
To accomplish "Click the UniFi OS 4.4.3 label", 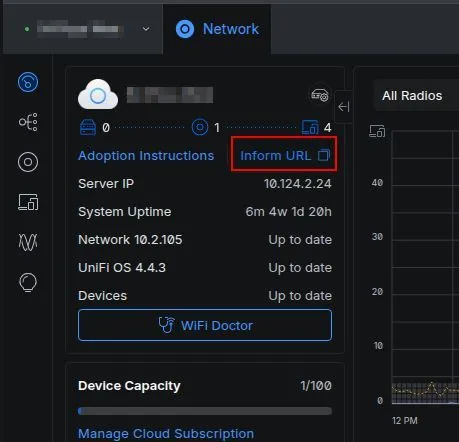I will pos(122,268).
